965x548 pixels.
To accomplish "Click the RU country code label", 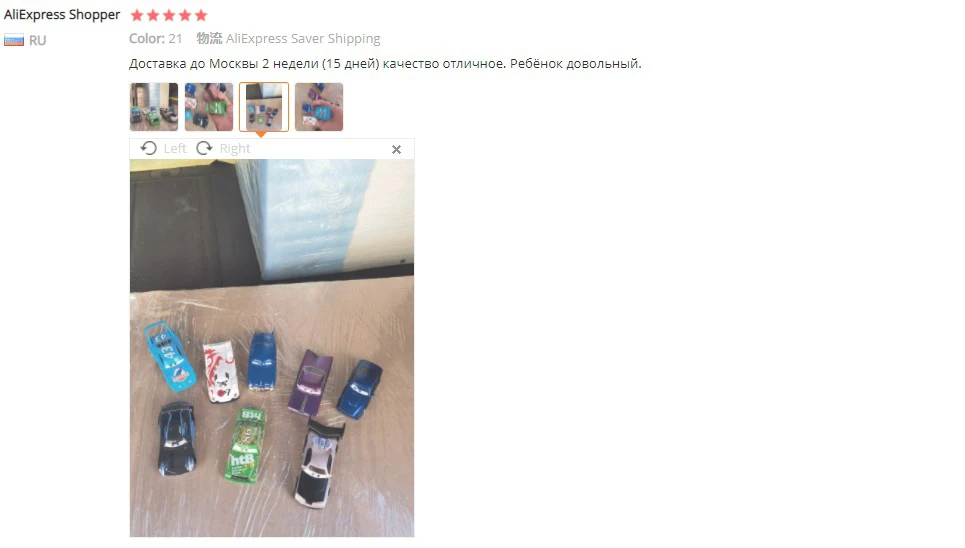I will tap(38, 41).
